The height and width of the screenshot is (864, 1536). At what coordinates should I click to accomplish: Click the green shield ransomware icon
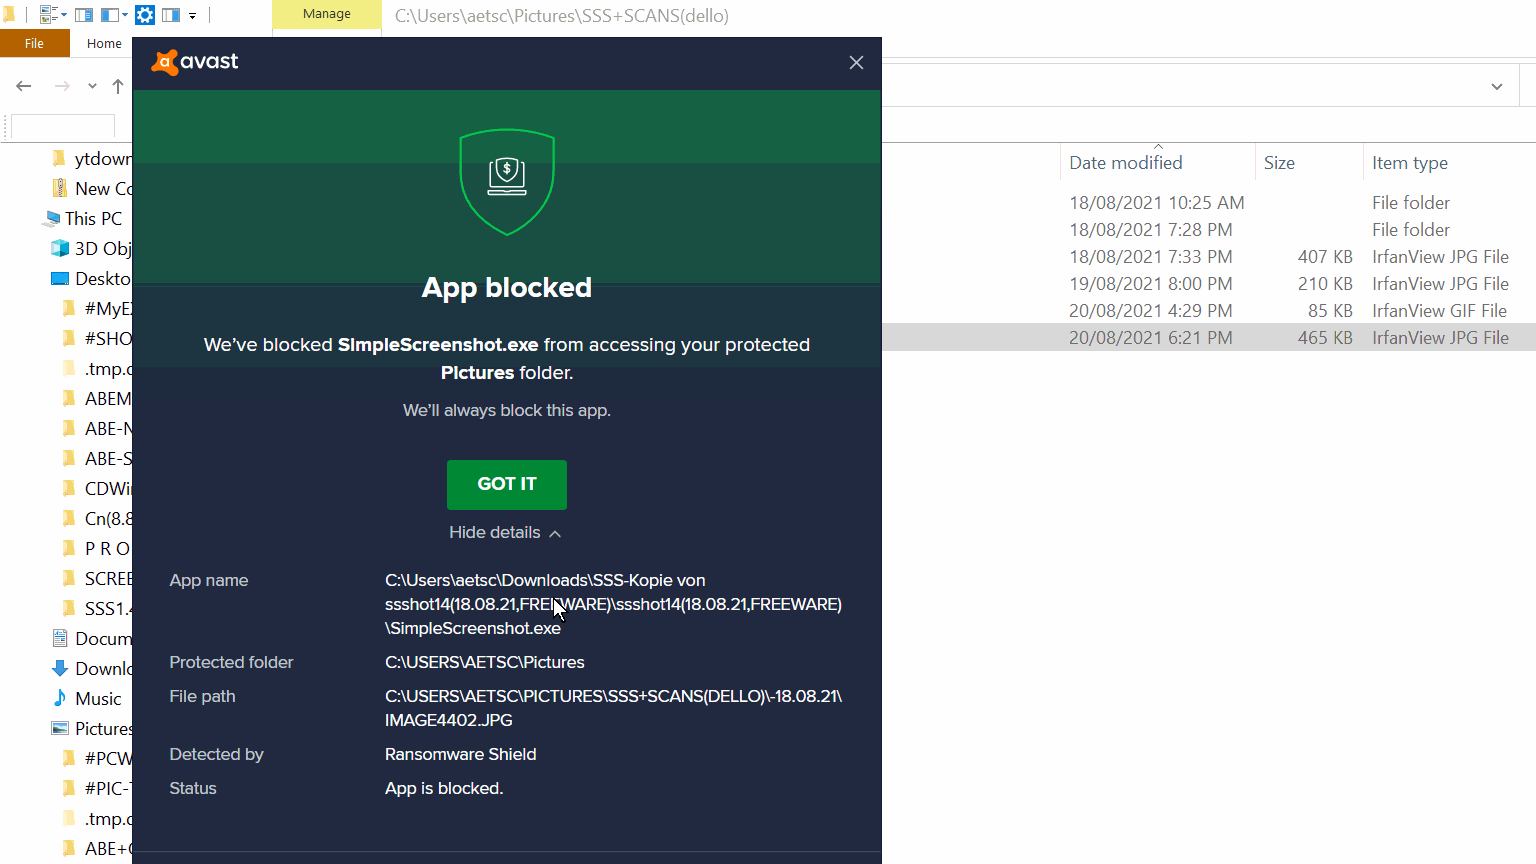coord(507,182)
